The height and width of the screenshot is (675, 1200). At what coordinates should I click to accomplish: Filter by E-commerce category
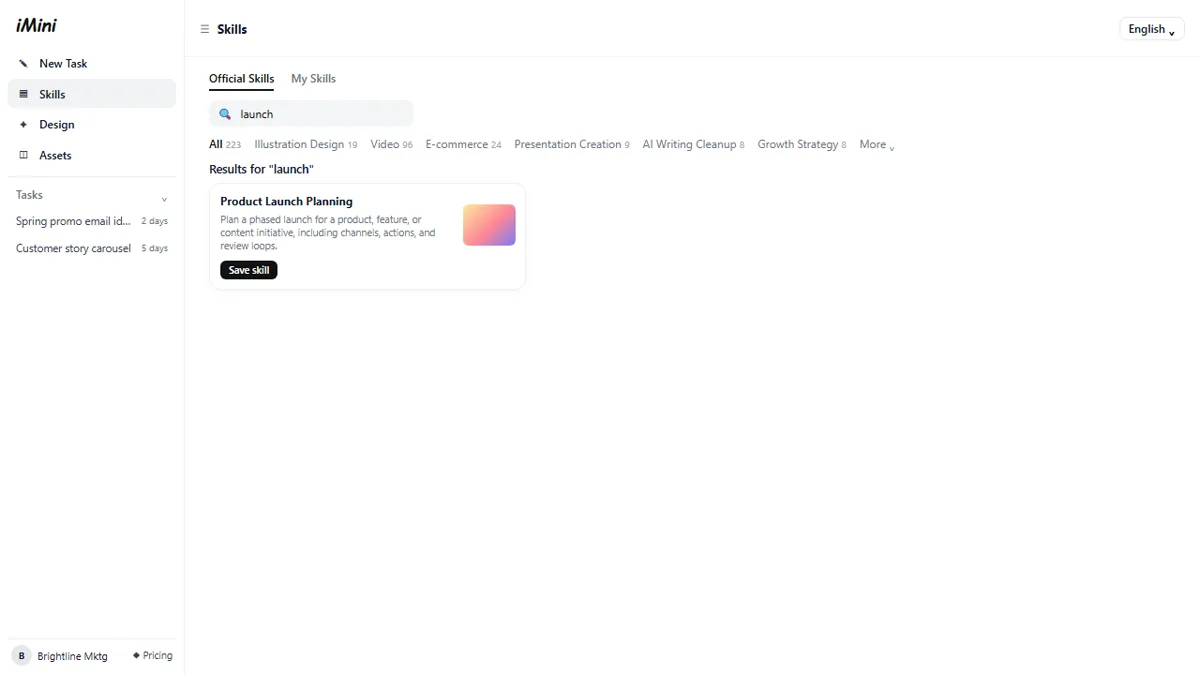click(x=463, y=144)
